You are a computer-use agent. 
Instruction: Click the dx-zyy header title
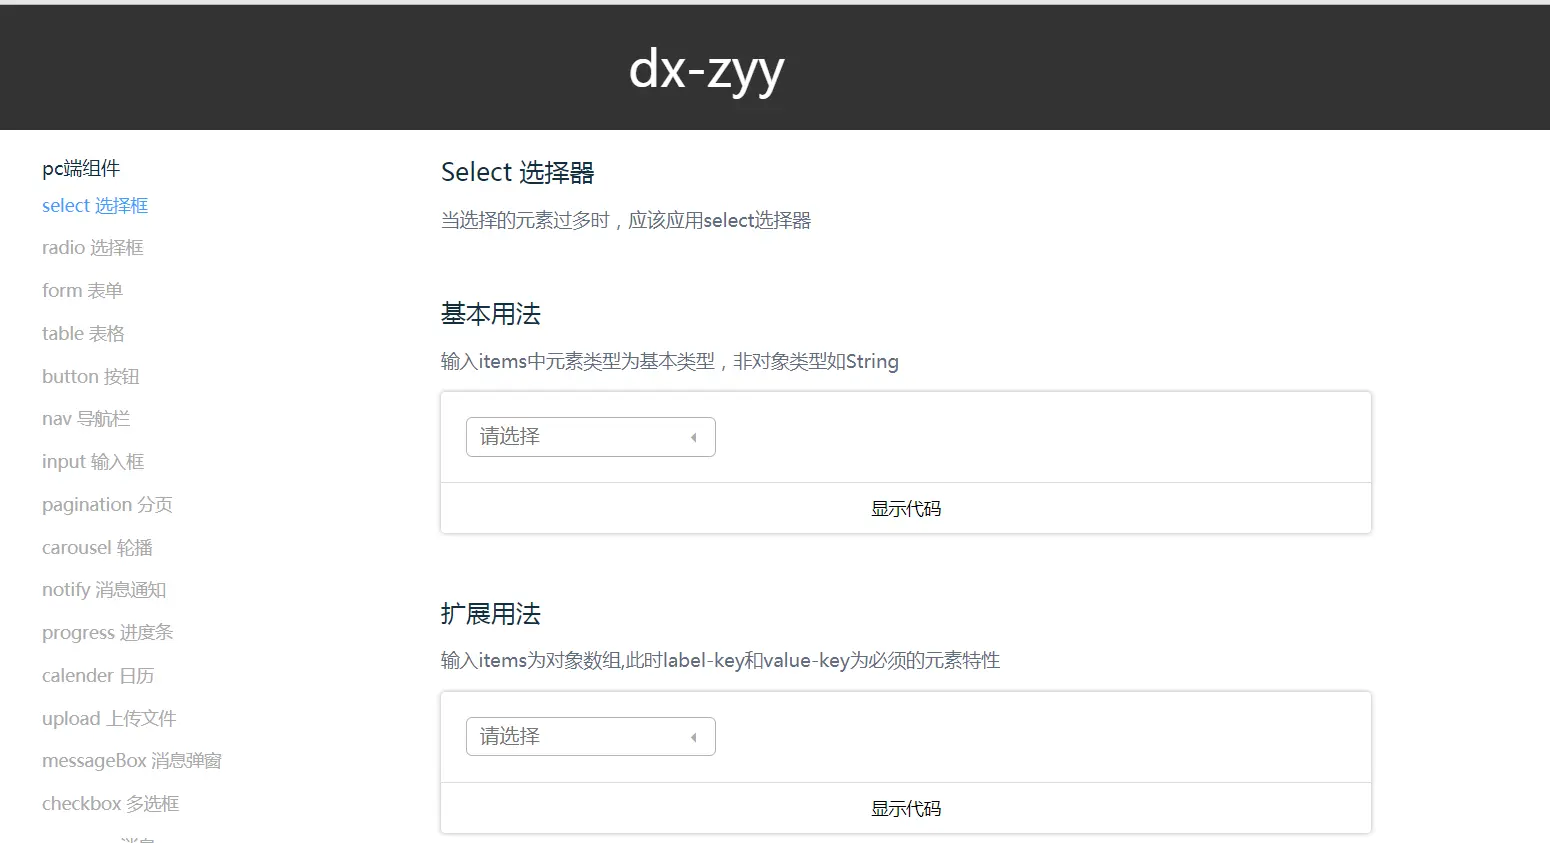tap(706, 70)
